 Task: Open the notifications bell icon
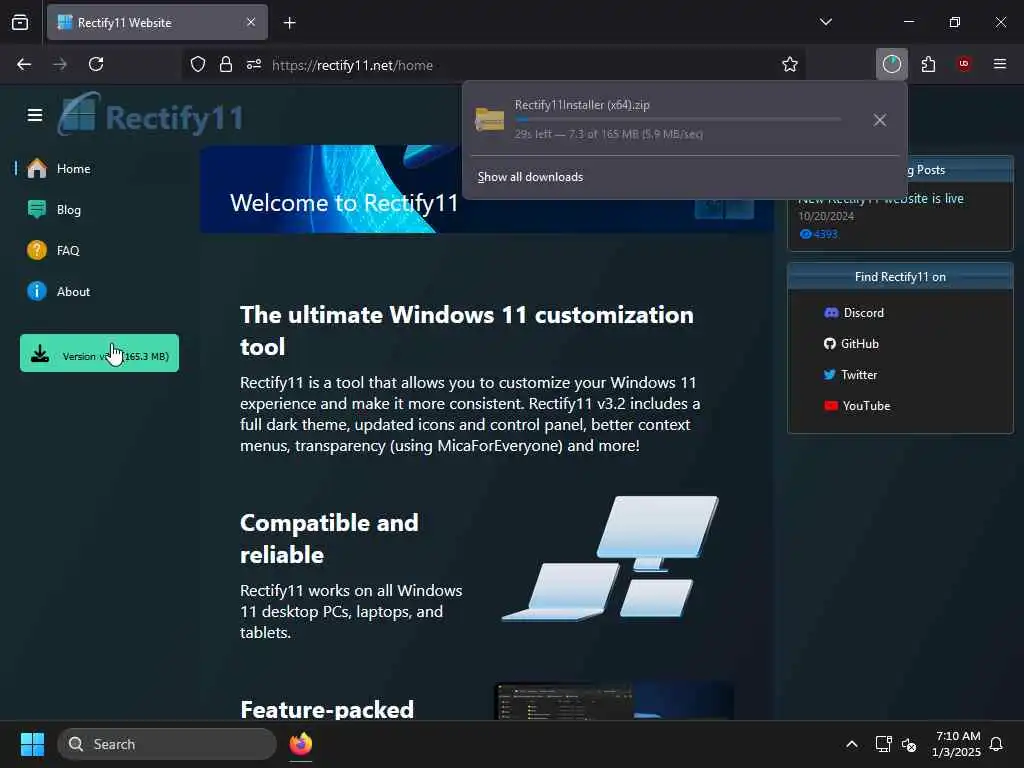point(996,744)
